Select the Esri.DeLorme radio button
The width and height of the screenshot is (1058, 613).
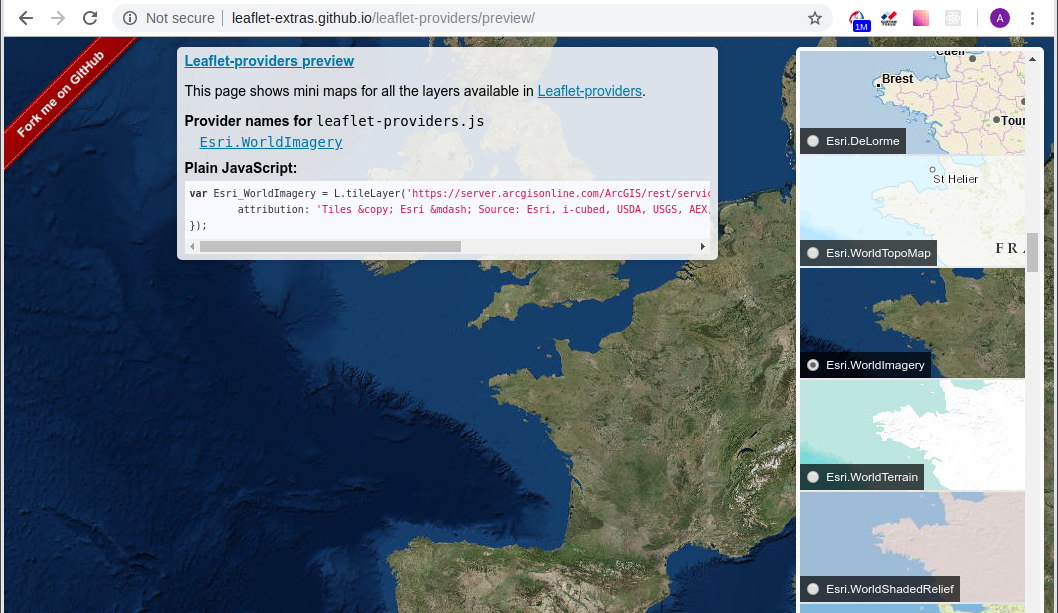[813, 141]
